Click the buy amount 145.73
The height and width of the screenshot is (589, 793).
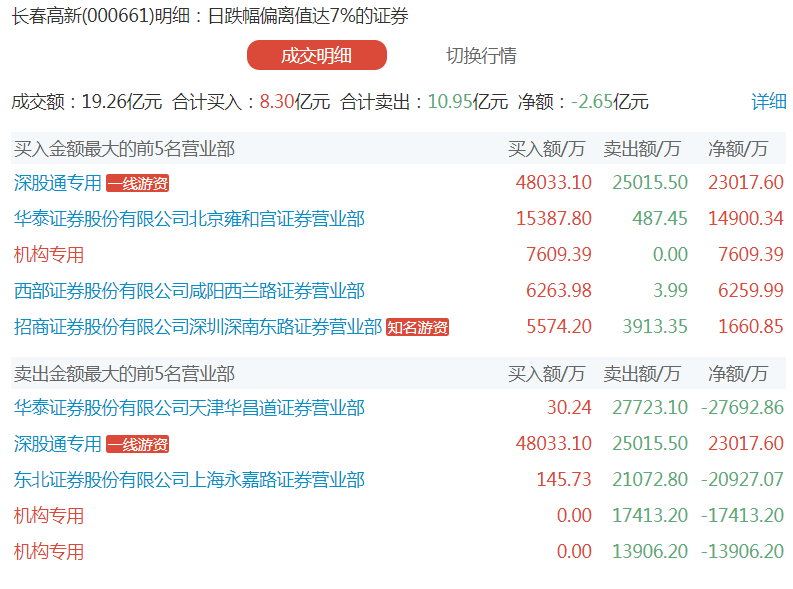coord(563,479)
